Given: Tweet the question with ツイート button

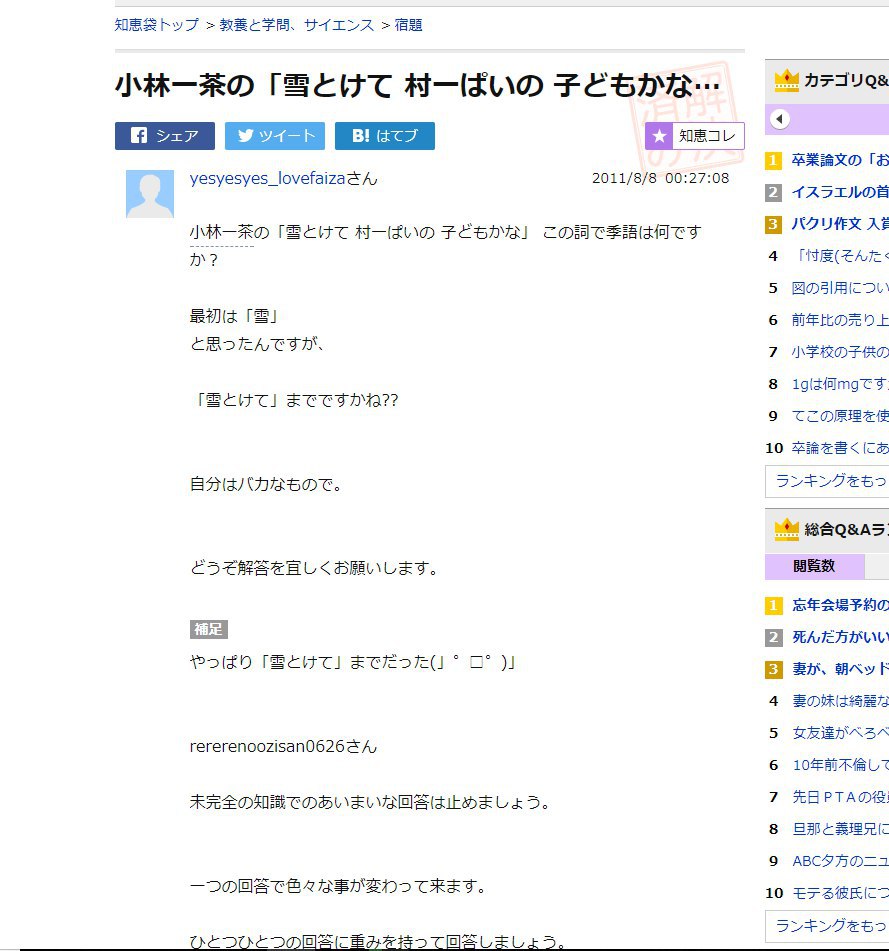Looking at the screenshot, I should tap(275, 136).
